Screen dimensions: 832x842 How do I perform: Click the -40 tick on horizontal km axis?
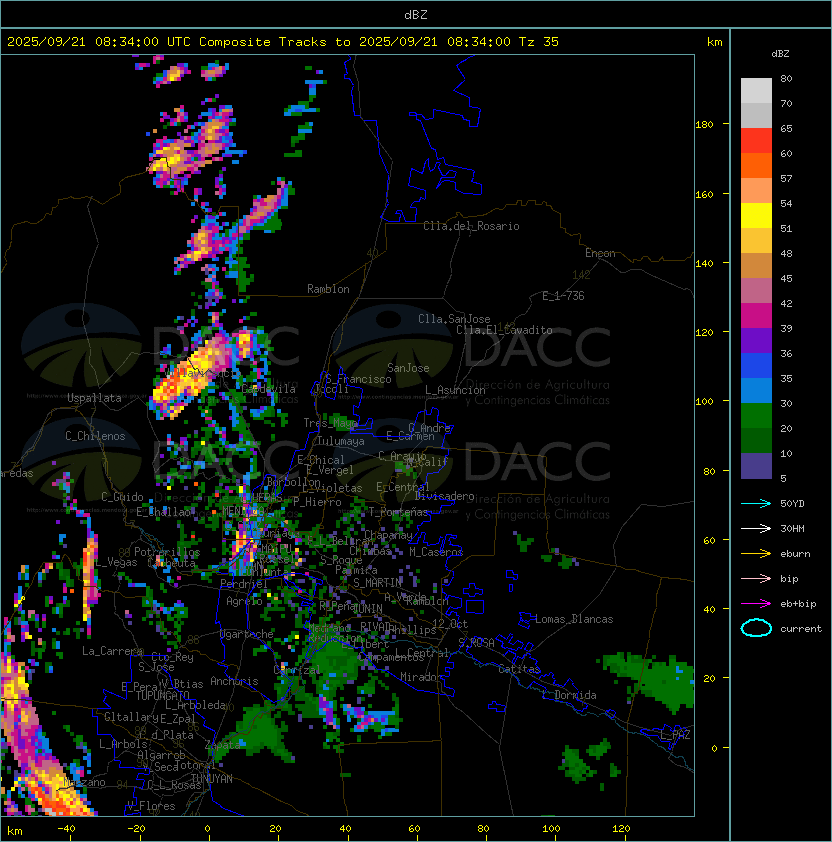66,829
